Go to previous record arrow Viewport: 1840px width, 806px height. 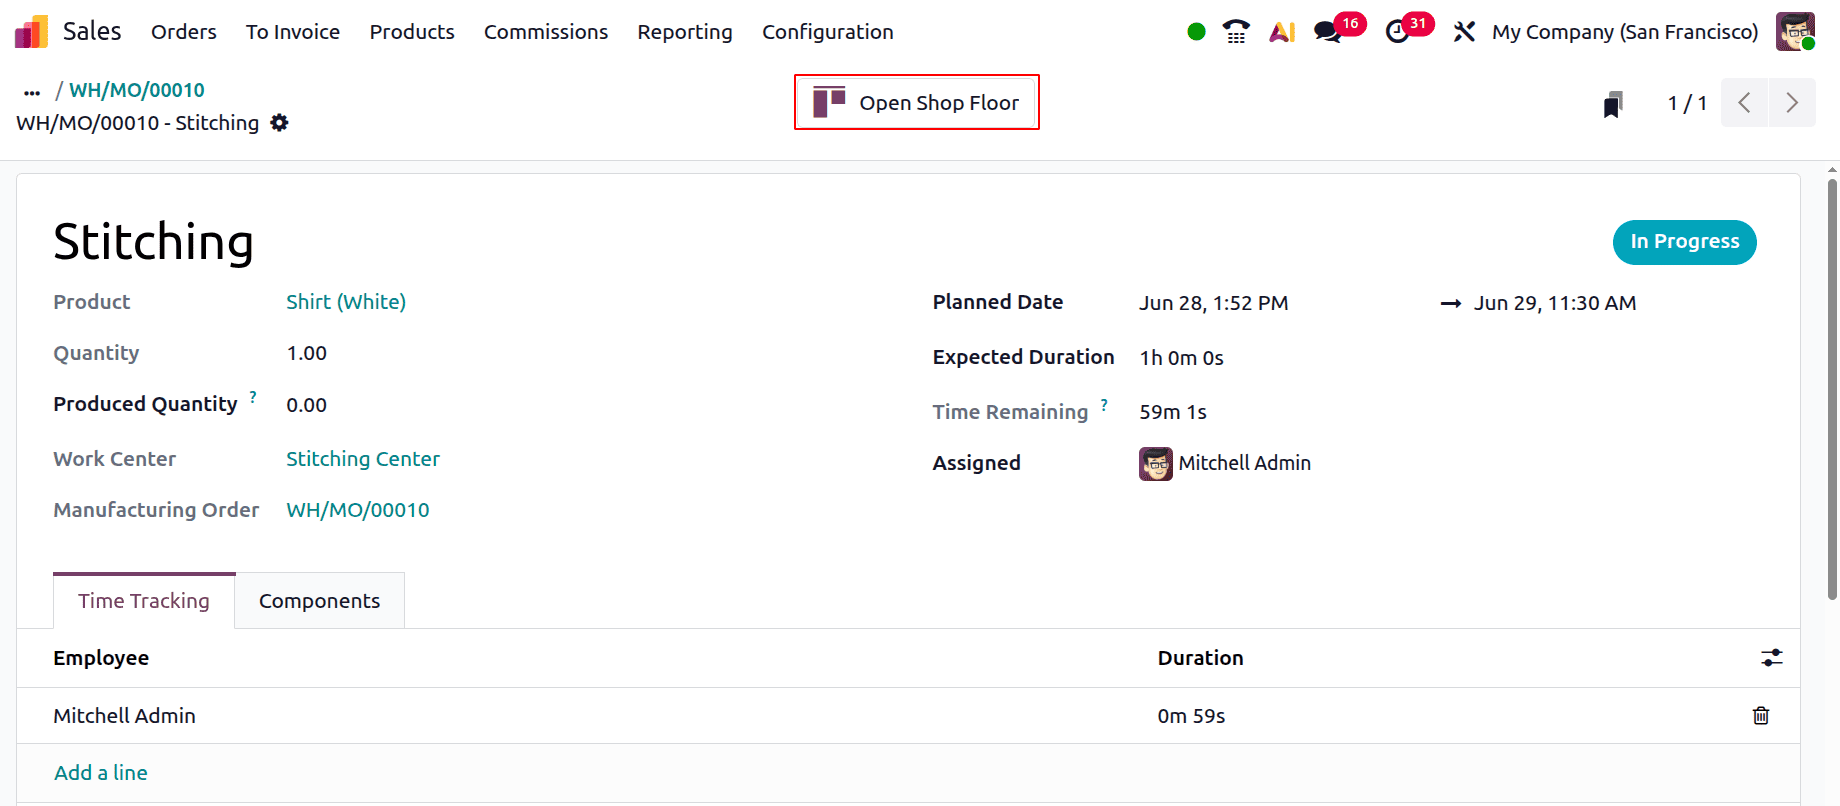pyautogui.click(x=1744, y=103)
